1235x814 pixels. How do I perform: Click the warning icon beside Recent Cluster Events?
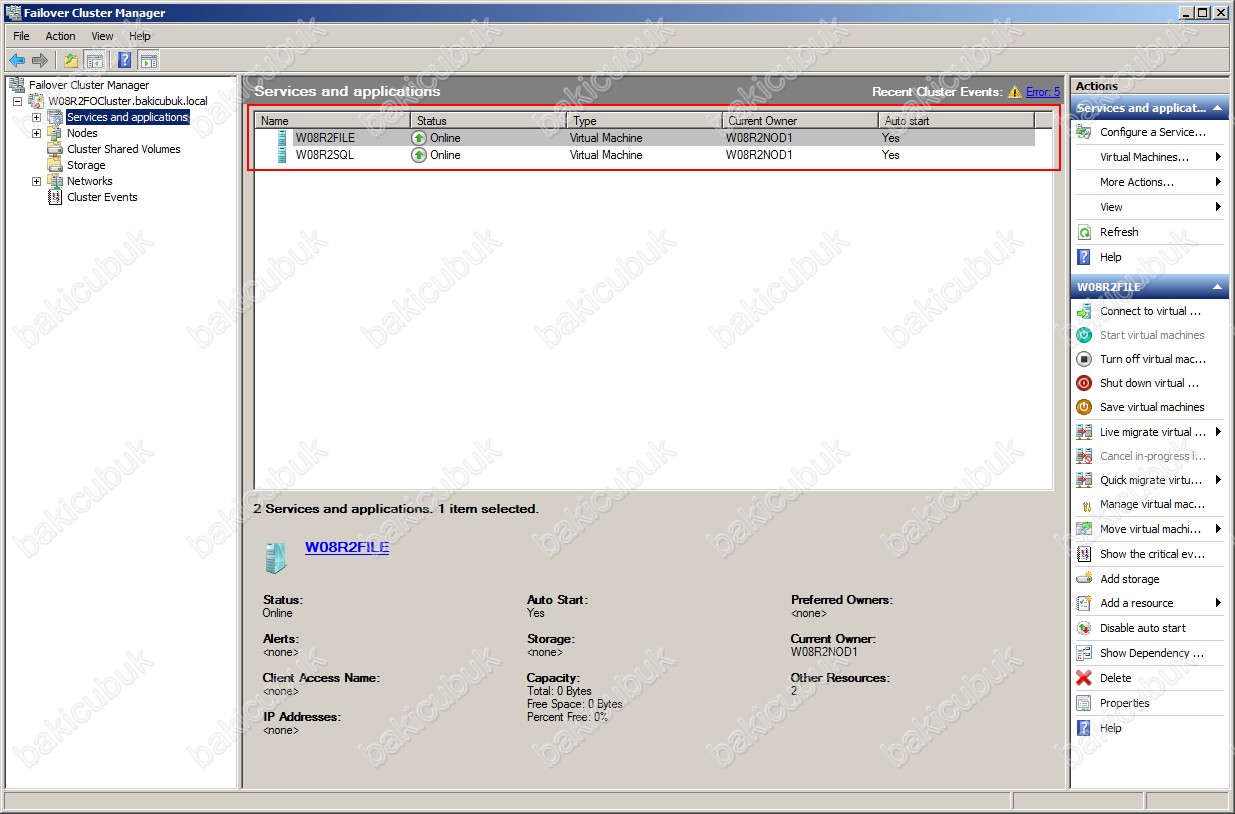pos(1015,92)
